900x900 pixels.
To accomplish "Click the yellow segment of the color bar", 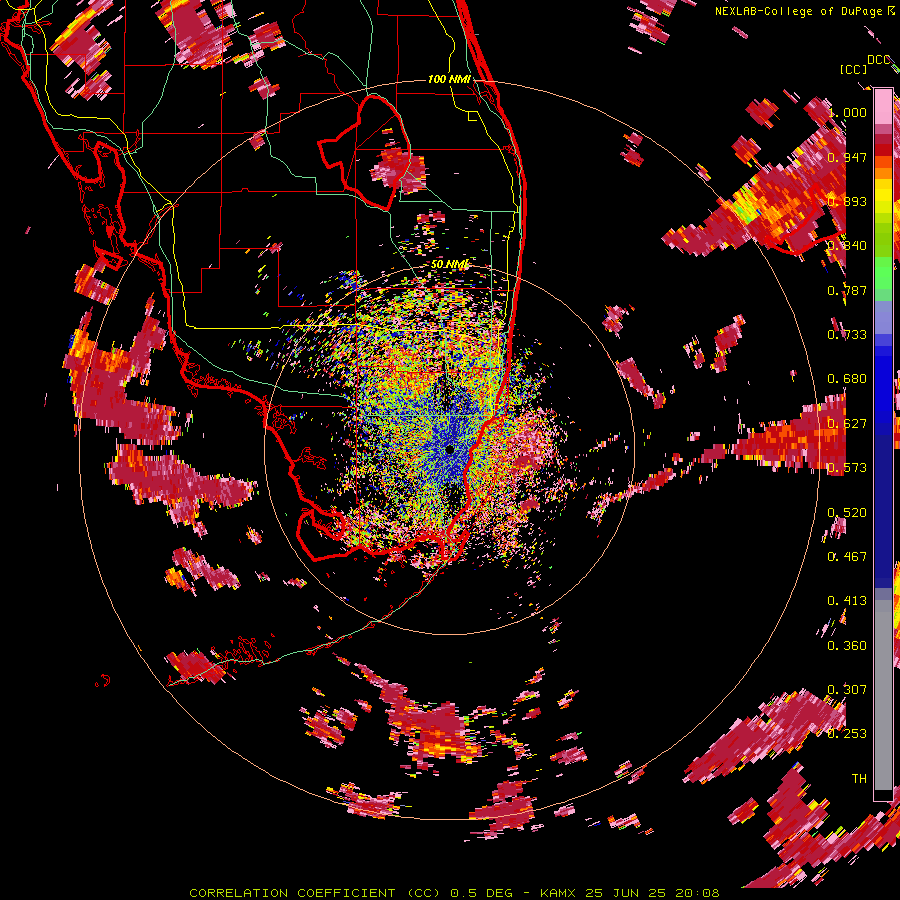I will pos(883,197).
